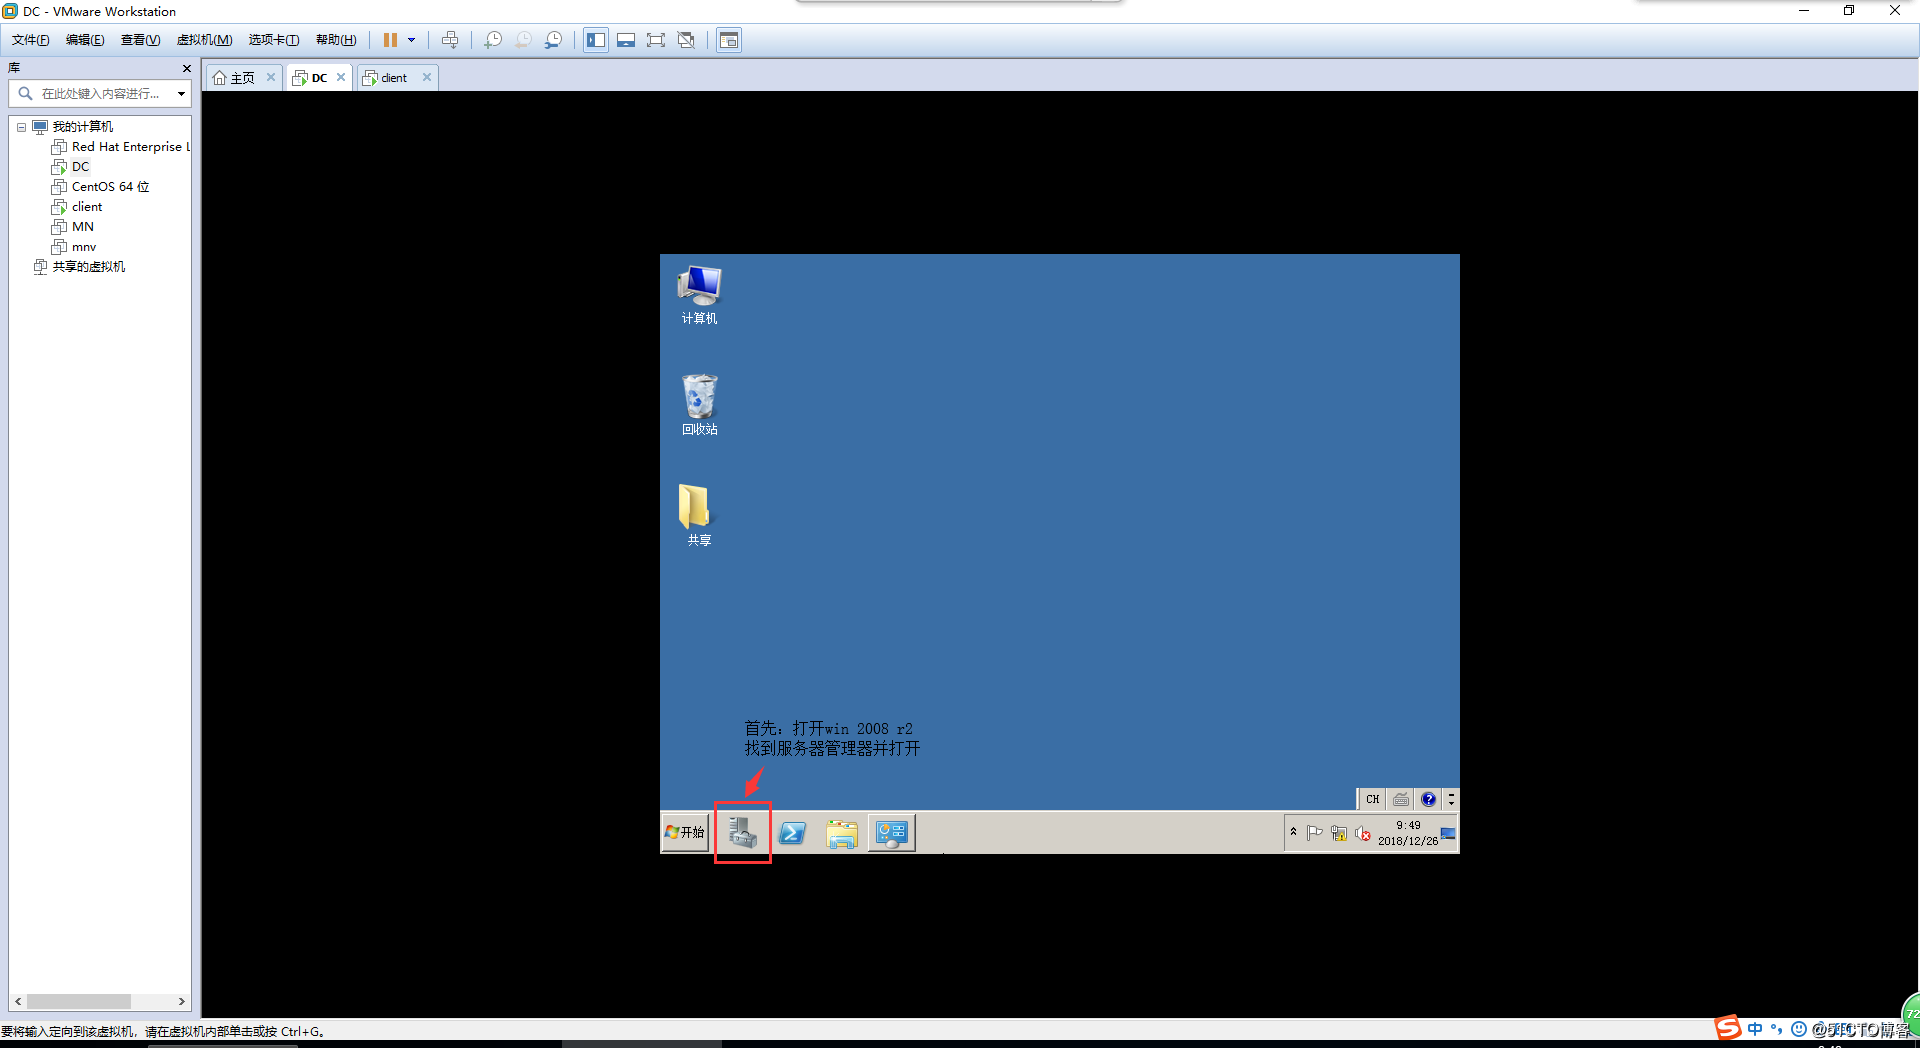1920x1048 pixels.
Task: Open language bar options arrow
Action: pyautogui.click(x=1451, y=799)
